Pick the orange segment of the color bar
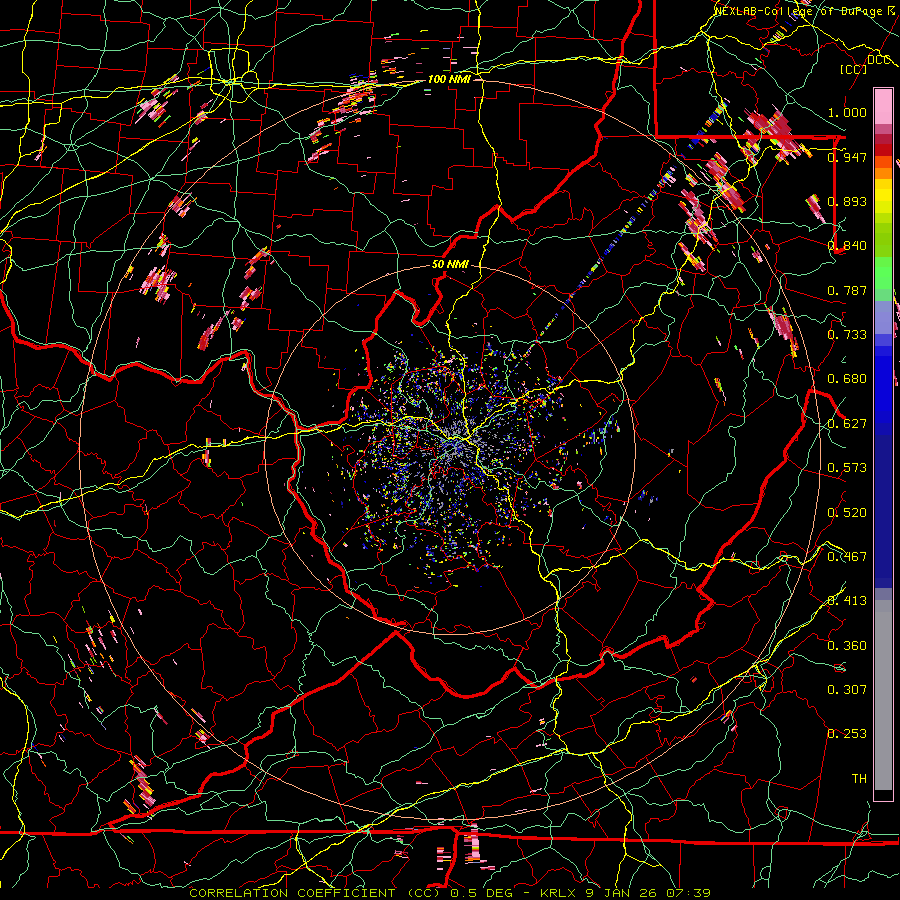Image resolution: width=900 pixels, height=900 pixels. coord(883,172)
